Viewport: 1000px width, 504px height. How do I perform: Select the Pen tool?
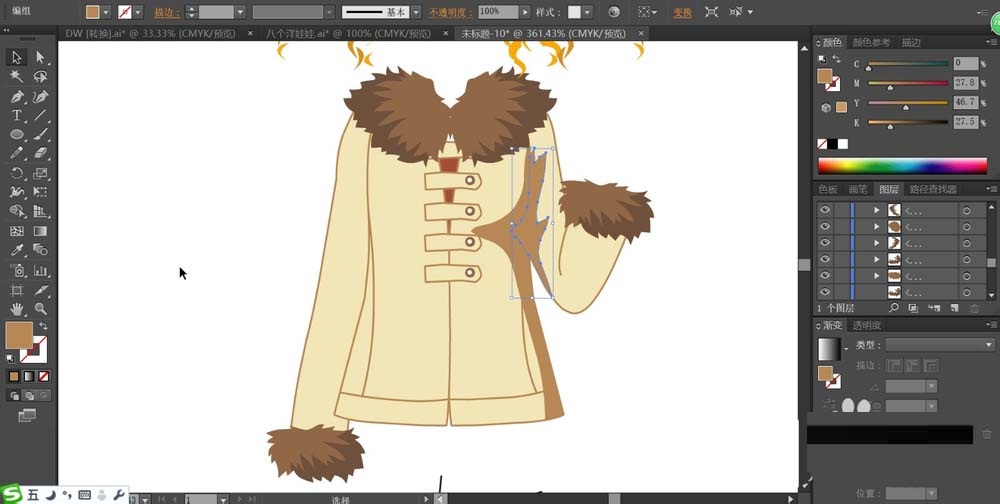[17, 97]
